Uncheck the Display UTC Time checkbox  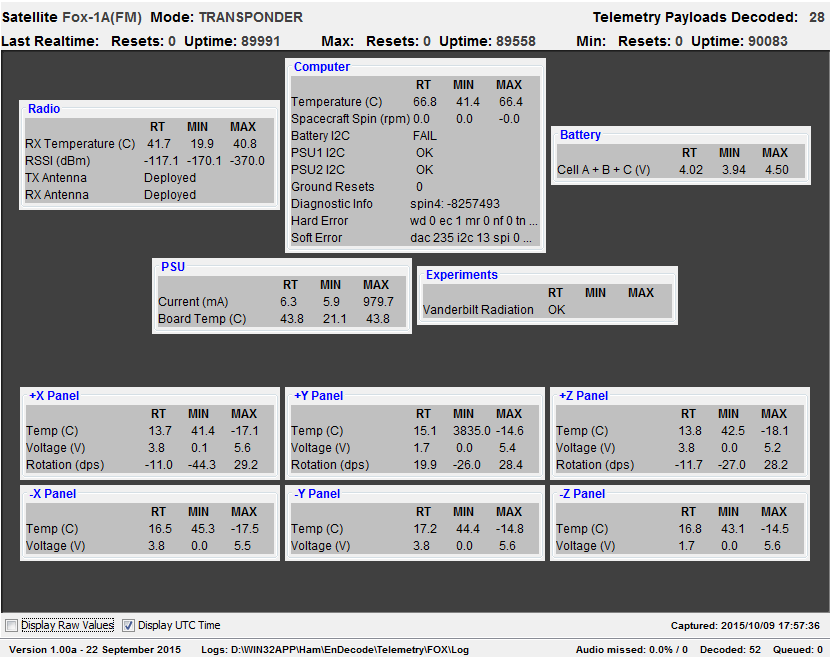[x=128, y=625]
